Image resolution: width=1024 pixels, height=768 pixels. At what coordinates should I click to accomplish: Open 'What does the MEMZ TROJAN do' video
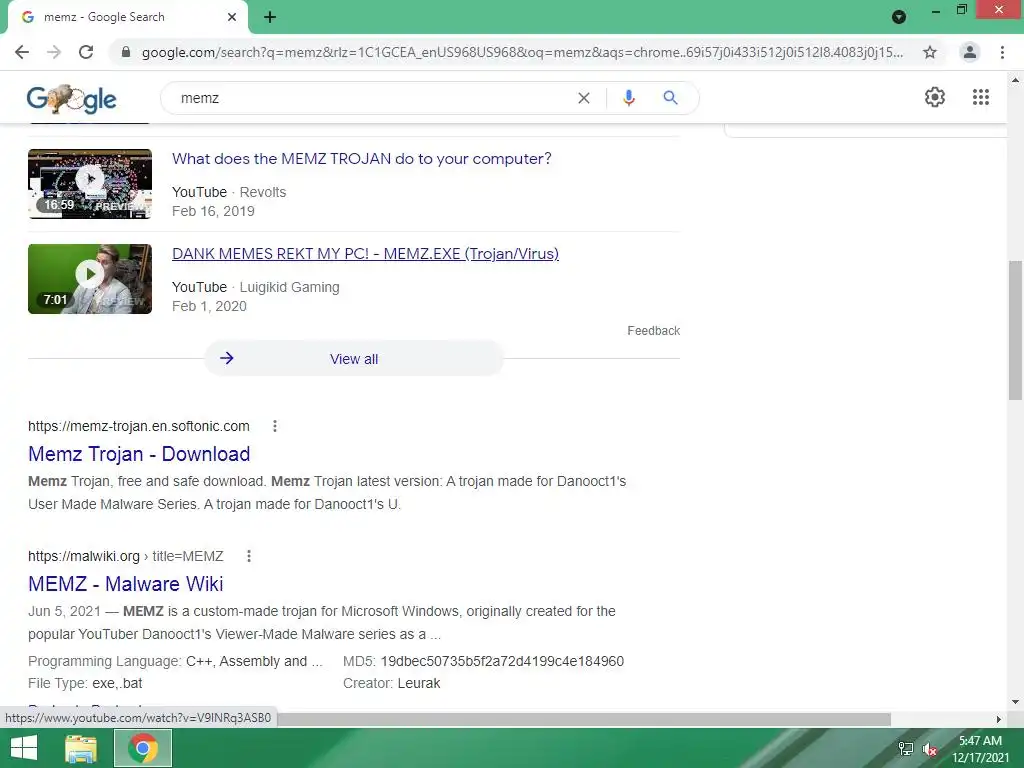[x=362, y=159]
